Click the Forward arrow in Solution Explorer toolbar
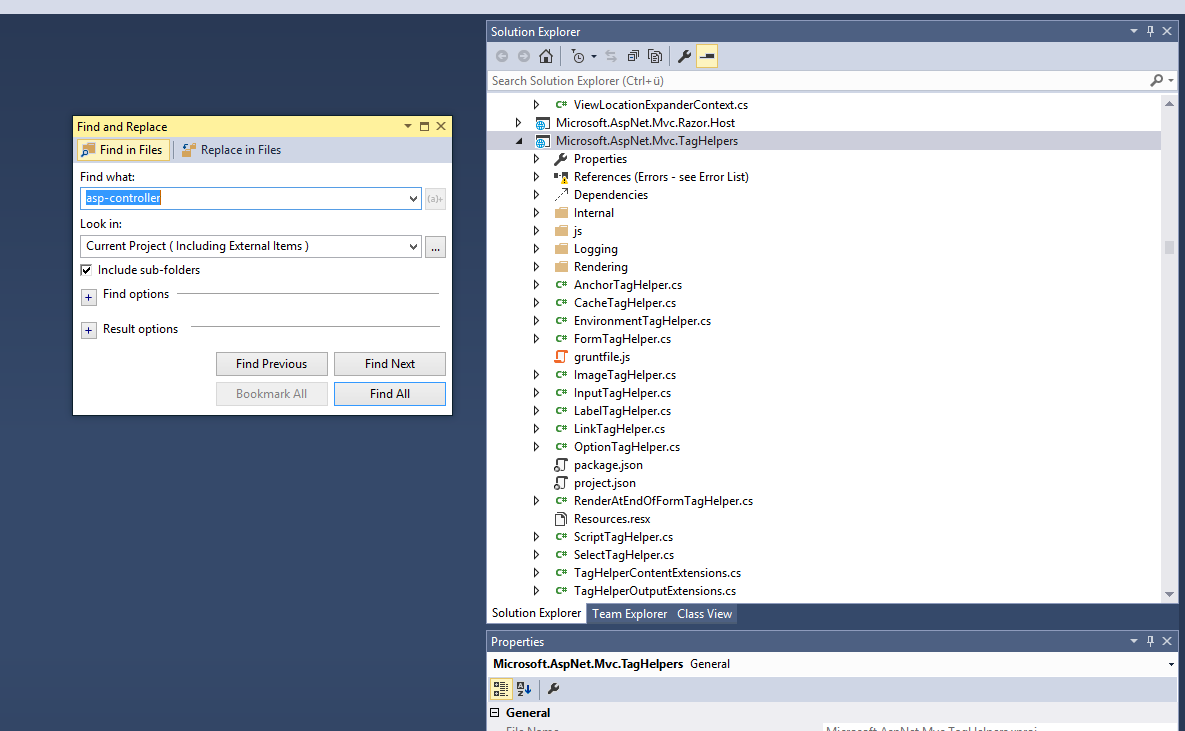Viewport: 1185px width, 731px height. [524, 56]
